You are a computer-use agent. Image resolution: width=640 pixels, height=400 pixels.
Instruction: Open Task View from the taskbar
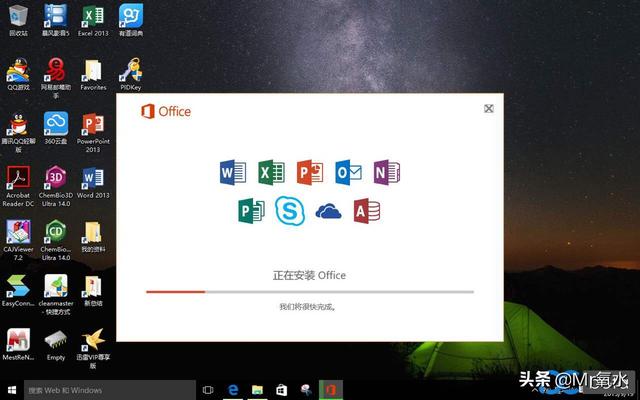pyautogui.click(x=208, y=389)
